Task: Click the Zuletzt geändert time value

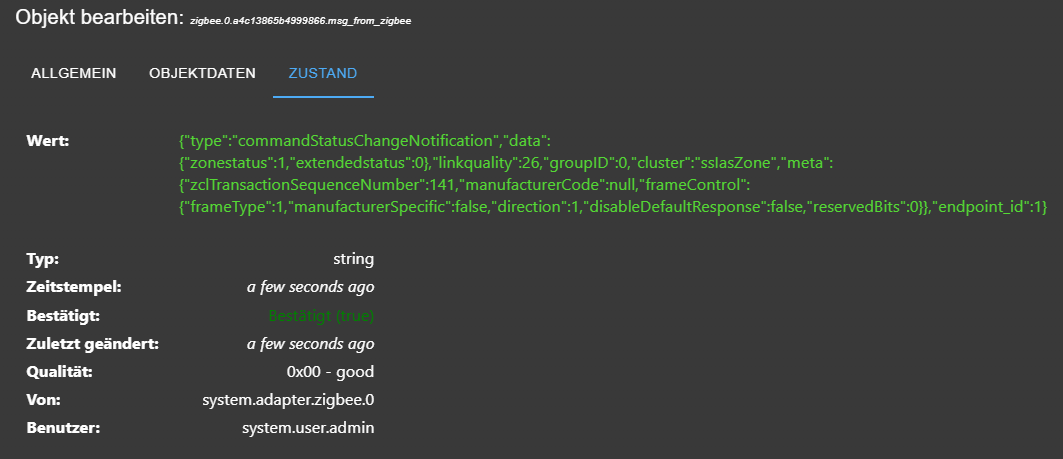Action: click(310, 344)
